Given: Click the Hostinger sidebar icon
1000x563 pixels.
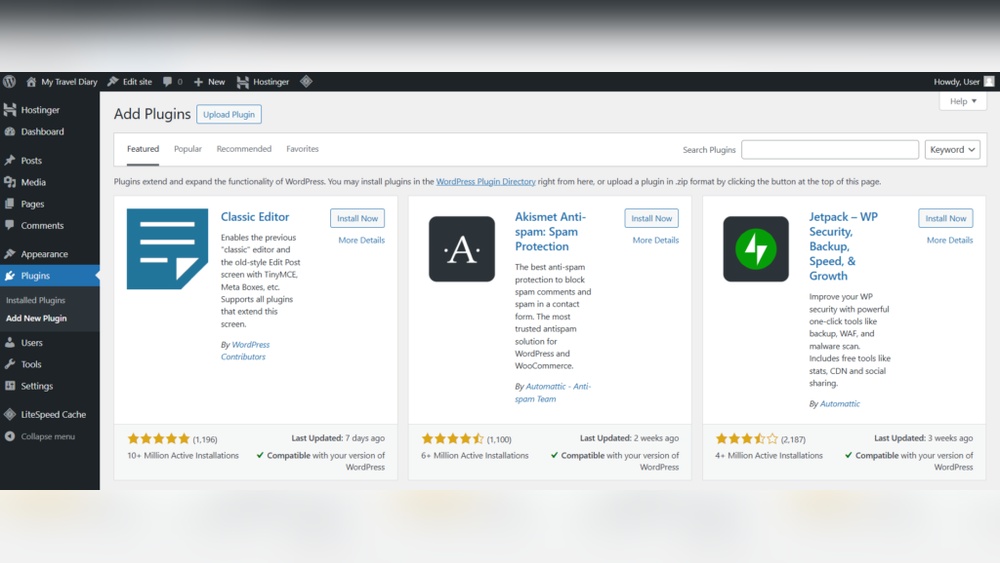Looking at the screenshot, I should (10, 110).
